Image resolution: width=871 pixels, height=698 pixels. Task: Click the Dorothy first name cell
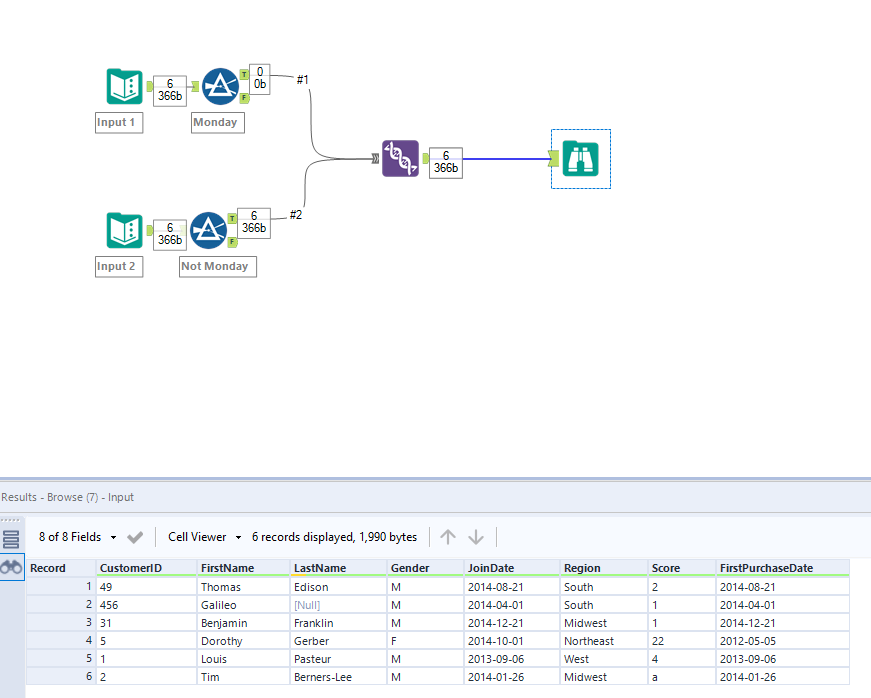(x=243, y=641)
